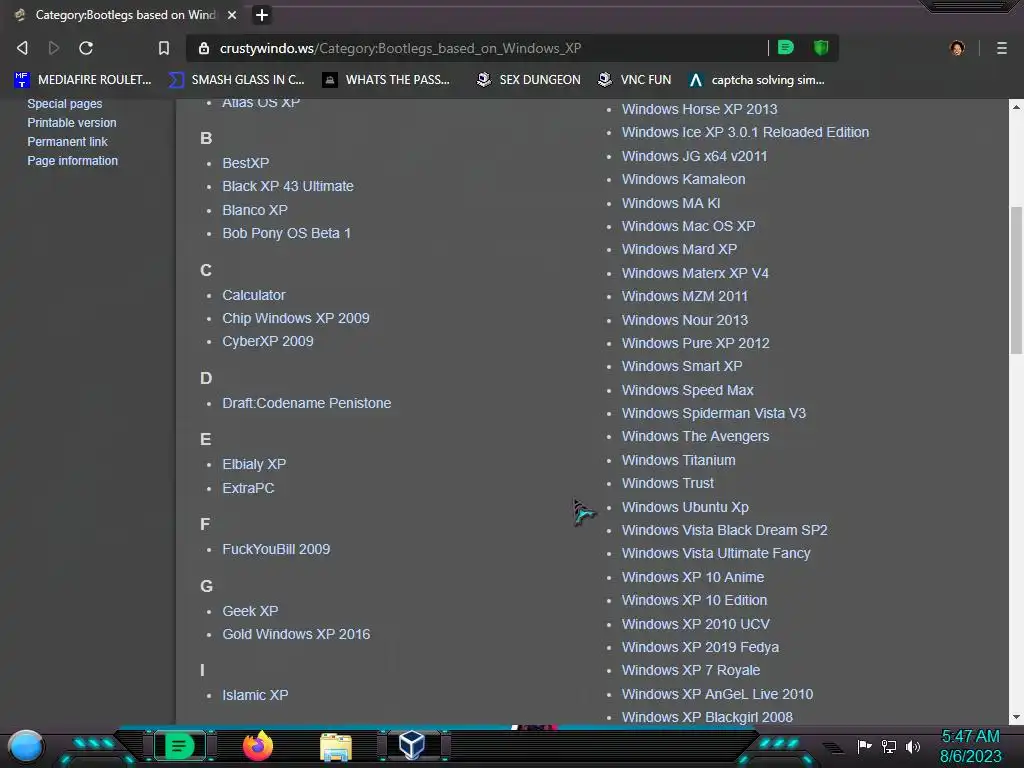Open the Black XP 43 Ultimate link
The width and height of the screenshot is (1024, 768).
(288, 186)
